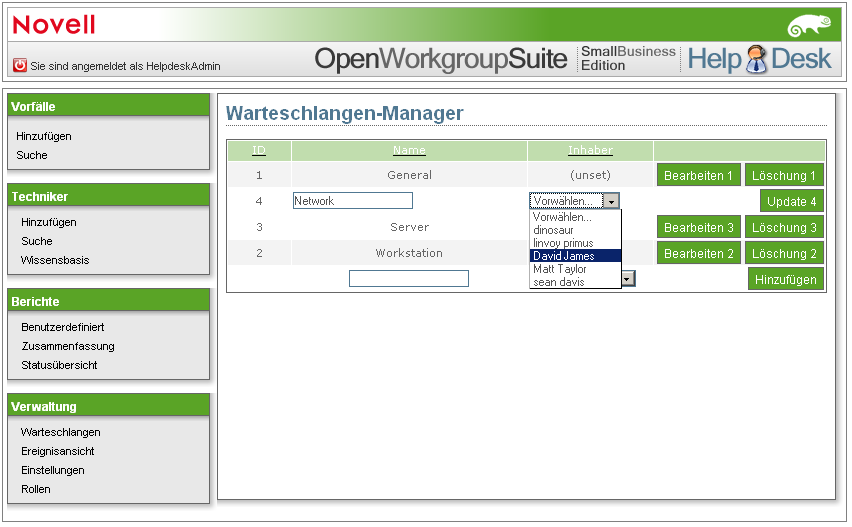Open the 'Wissensbasis' link
This screenshot has height=527, width=852.
coord(55,260)
